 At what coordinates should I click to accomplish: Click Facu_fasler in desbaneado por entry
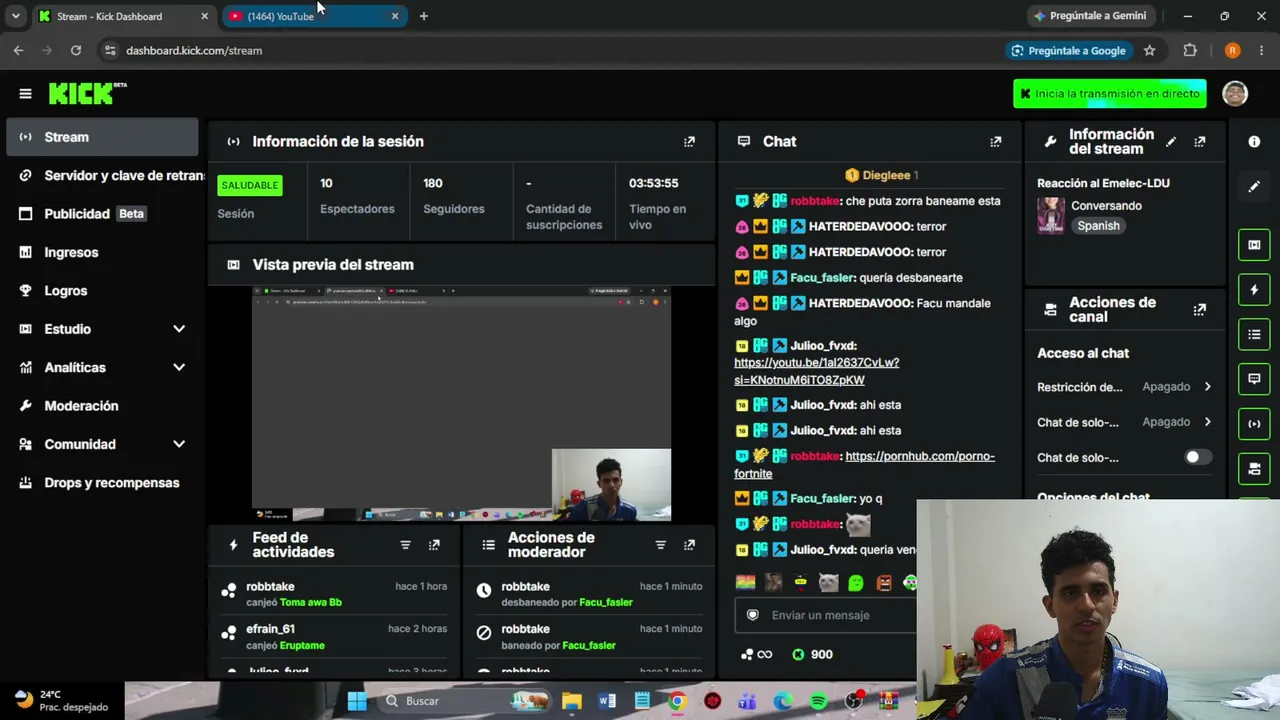606,603
